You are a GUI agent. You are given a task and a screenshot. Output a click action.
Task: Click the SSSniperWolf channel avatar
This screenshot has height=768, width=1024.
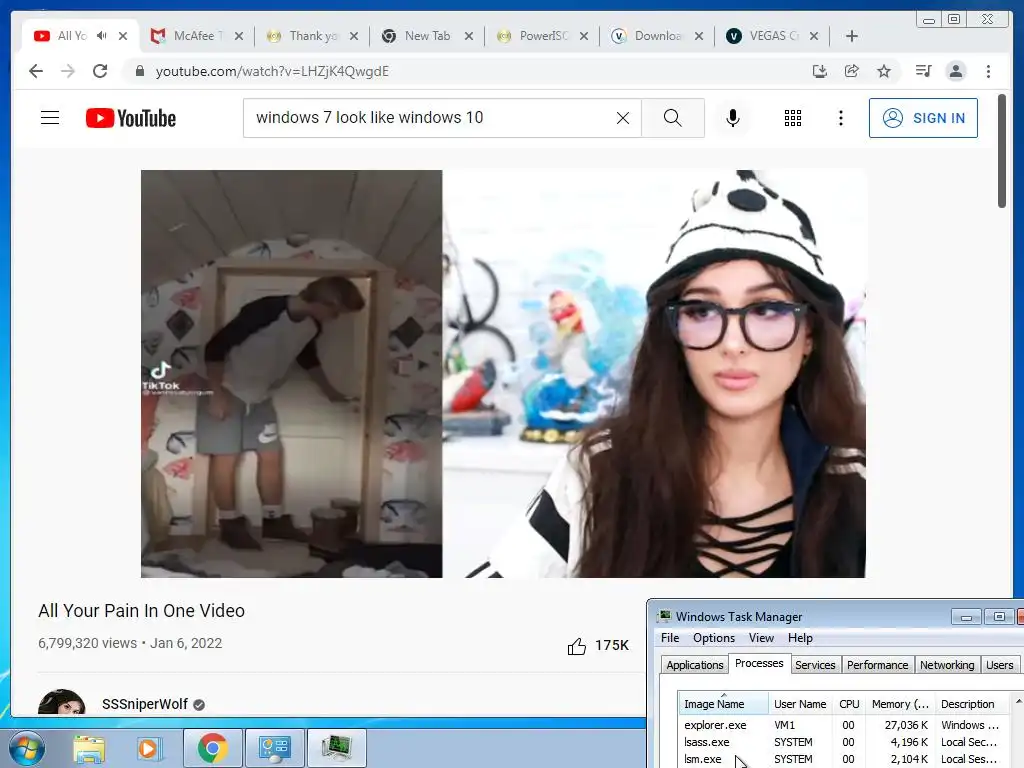point(61,703)
